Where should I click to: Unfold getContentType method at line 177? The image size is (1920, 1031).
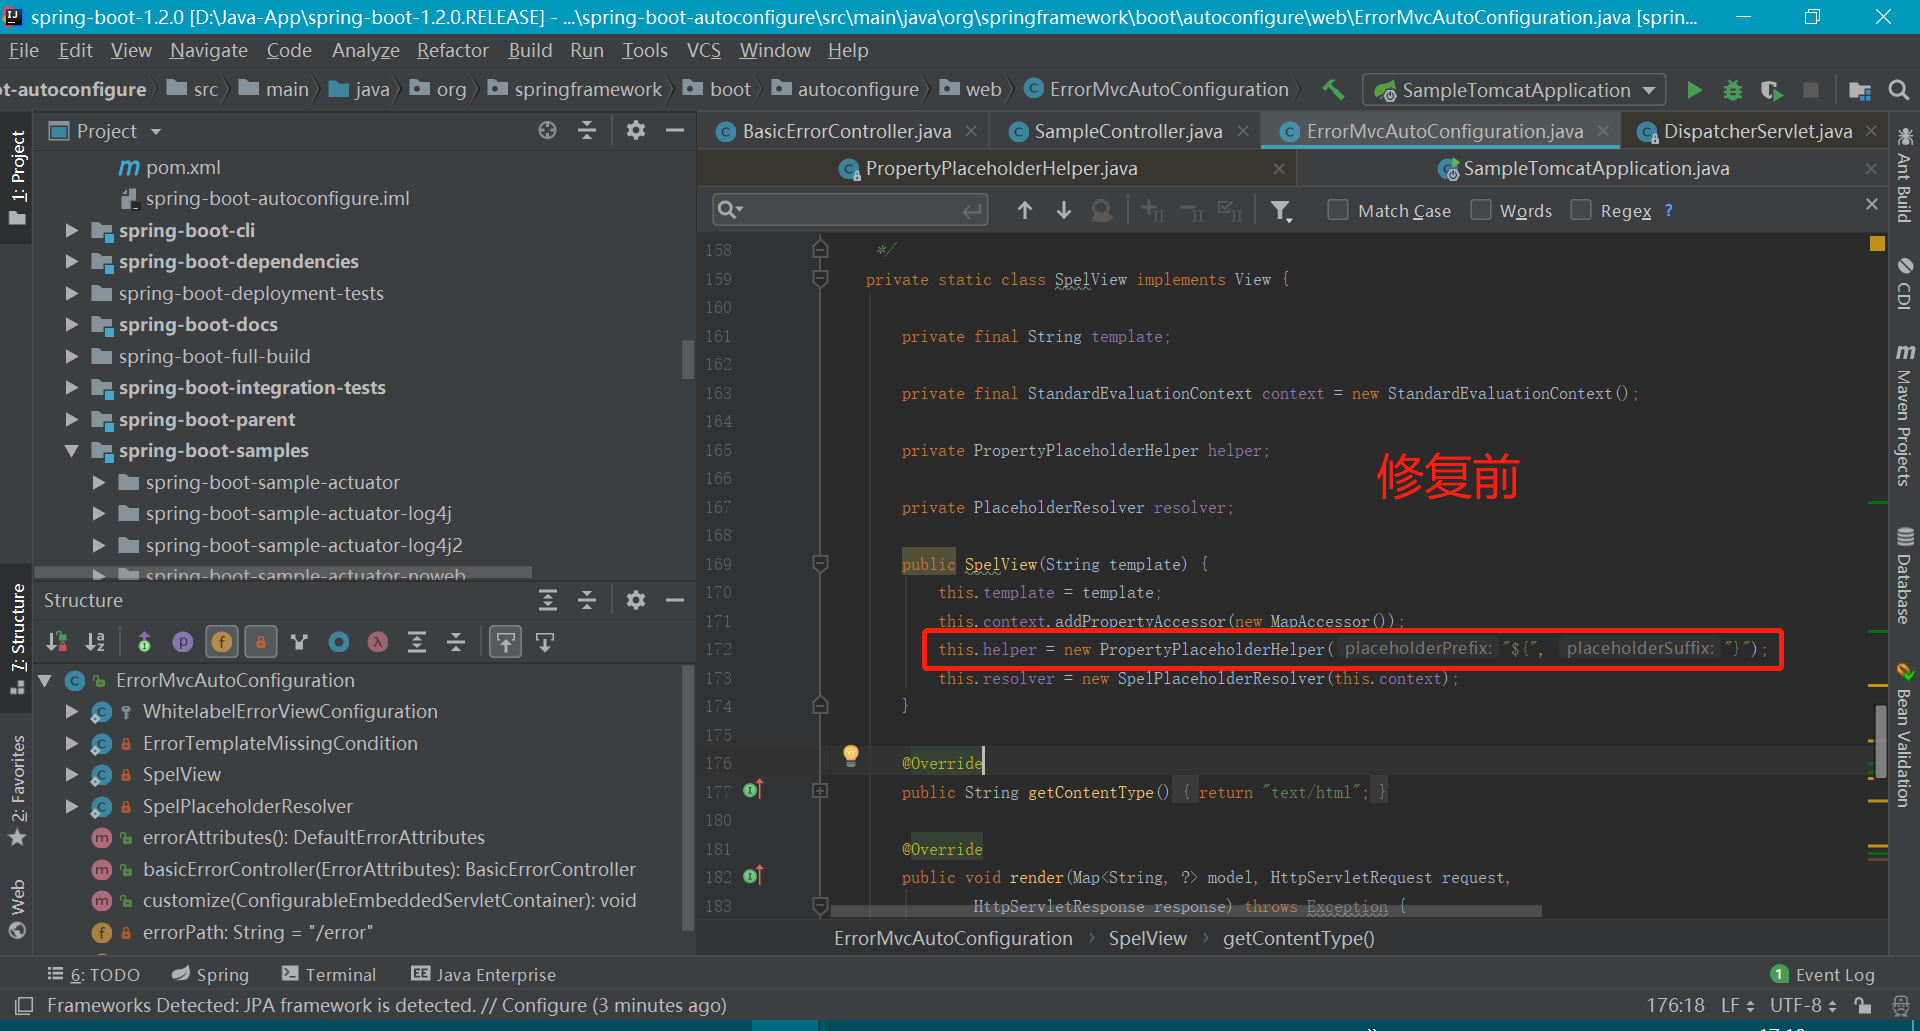[820, 790]
